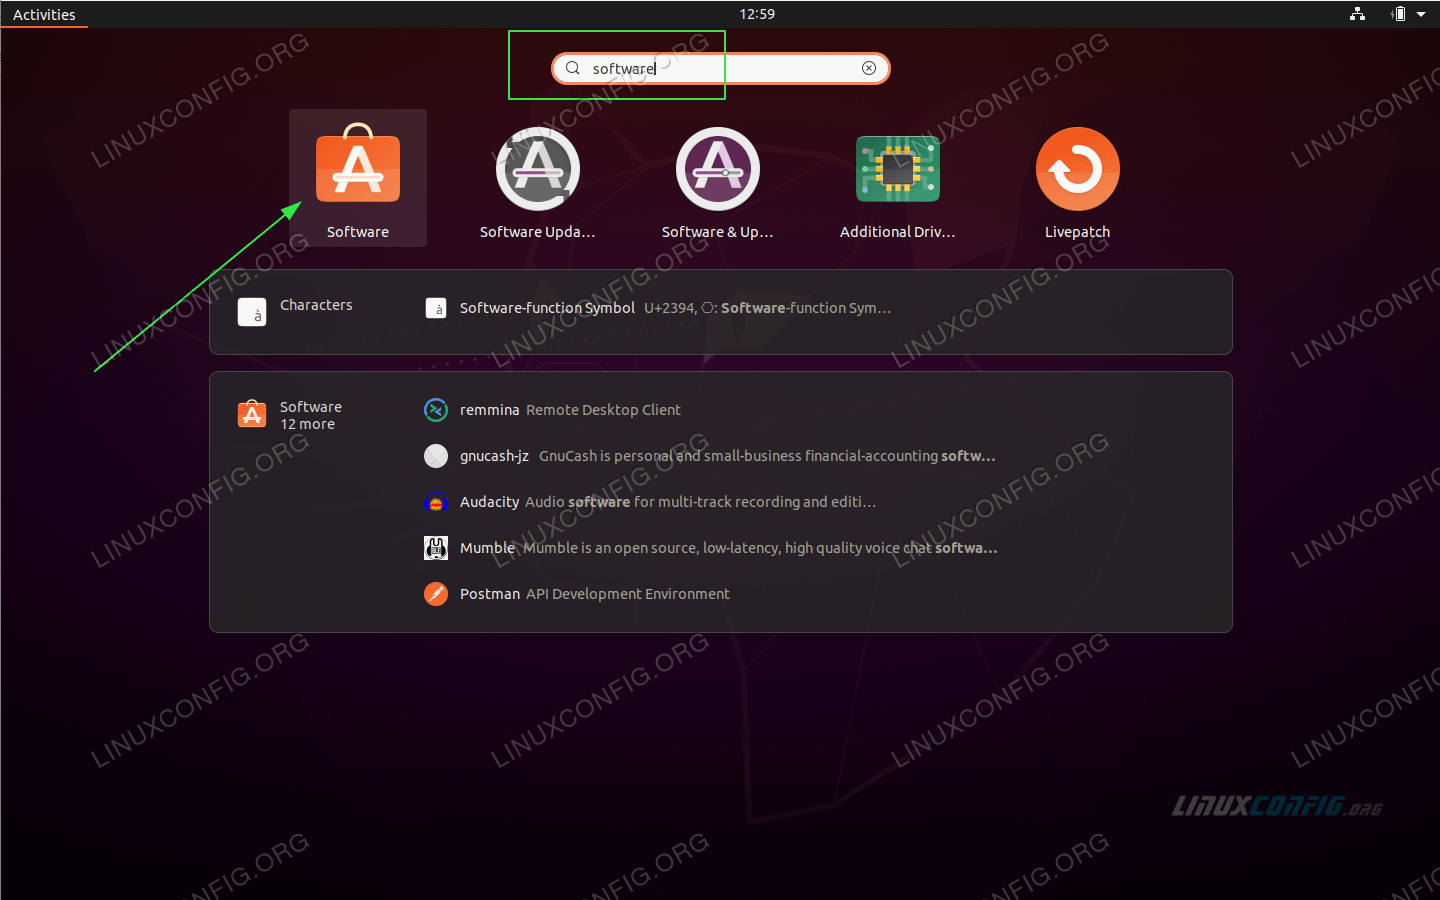Click the Software provider icon with 12 more
This screenshot has height=900, width=1440.
(252, 414)
